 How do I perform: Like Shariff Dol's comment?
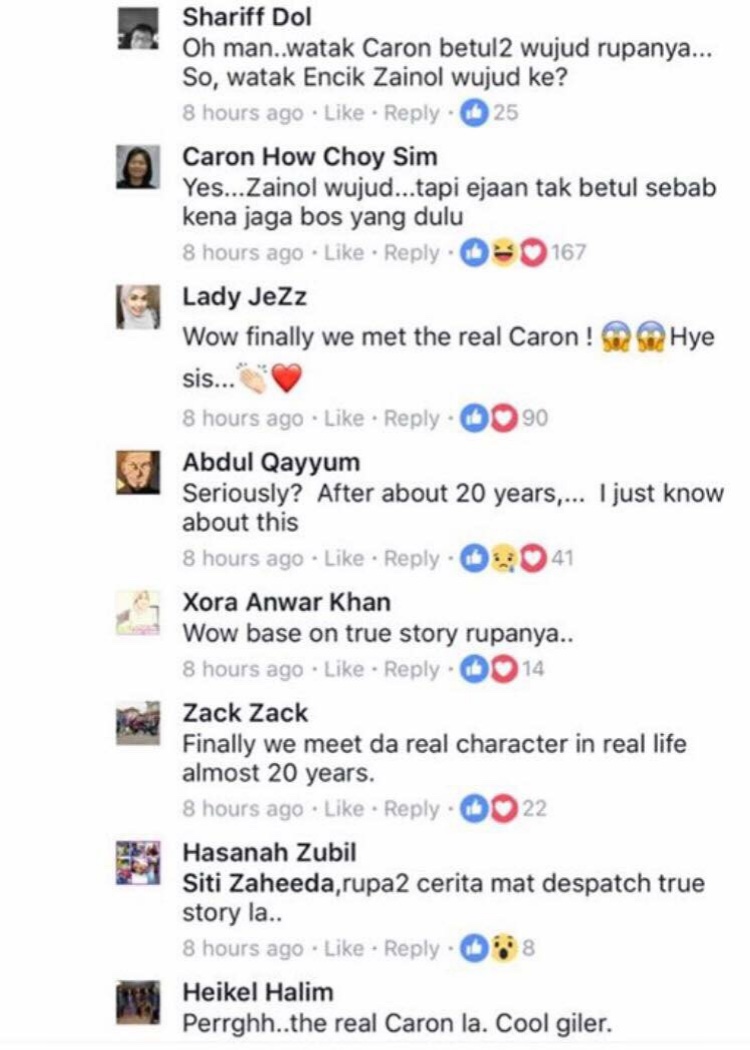[344, 112]
